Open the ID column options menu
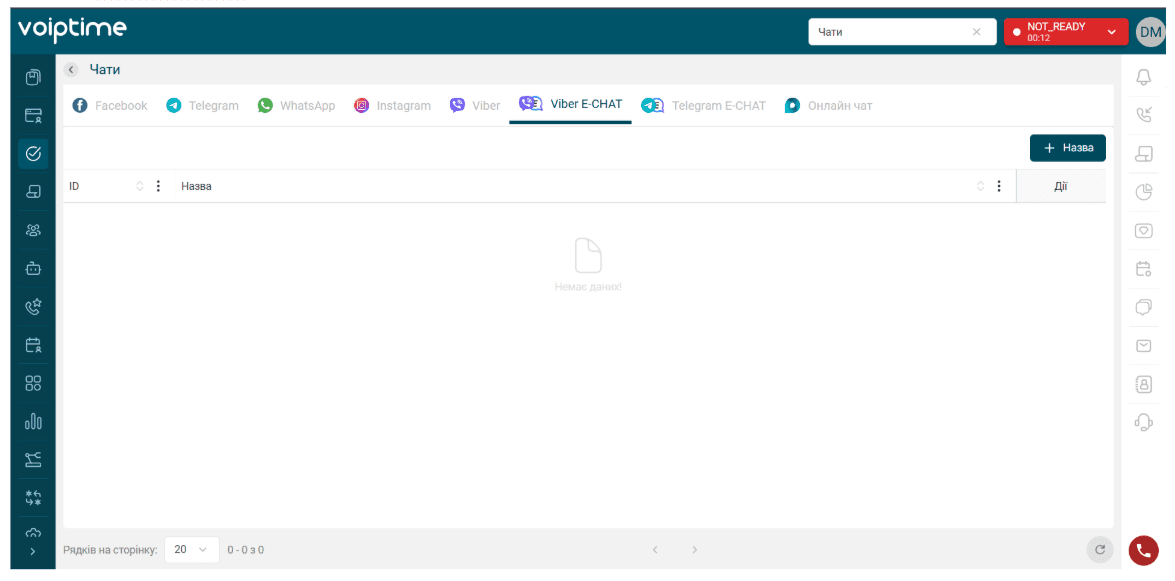Screen dimensions: 1175x581 coord(158,186)
